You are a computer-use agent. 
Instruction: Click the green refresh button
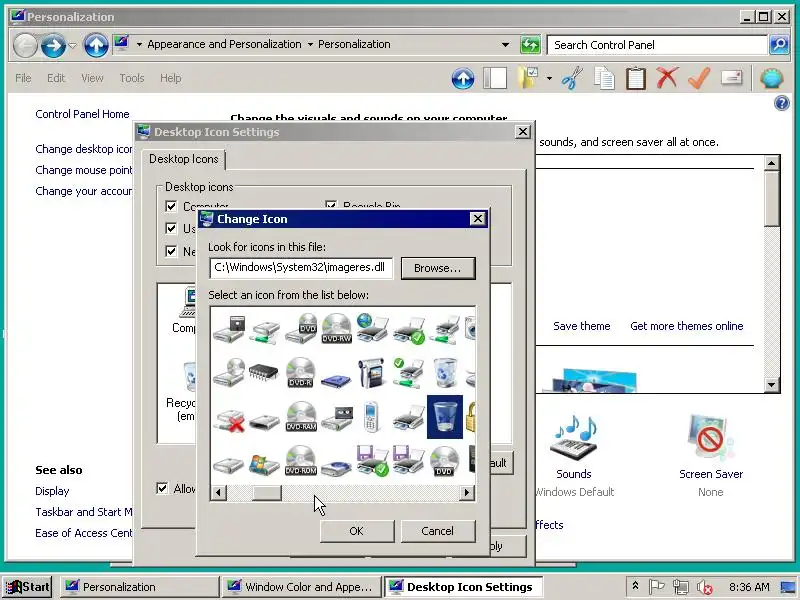click(530, 45)
